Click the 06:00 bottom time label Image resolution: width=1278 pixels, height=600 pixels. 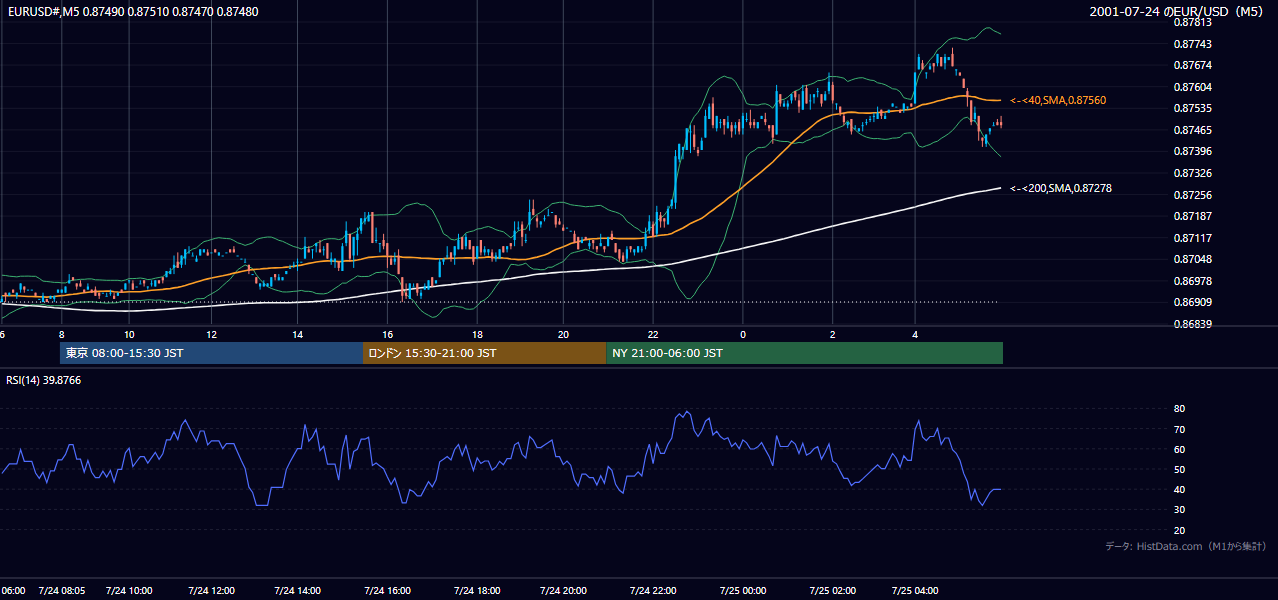coord(12,591)
